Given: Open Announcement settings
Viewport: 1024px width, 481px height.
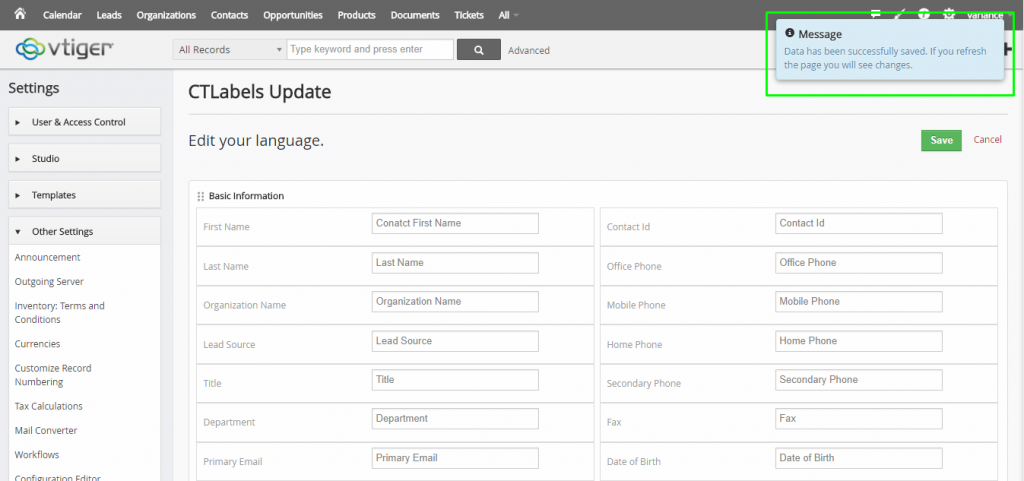Looking at the screenshot, I should pos(48,257).
